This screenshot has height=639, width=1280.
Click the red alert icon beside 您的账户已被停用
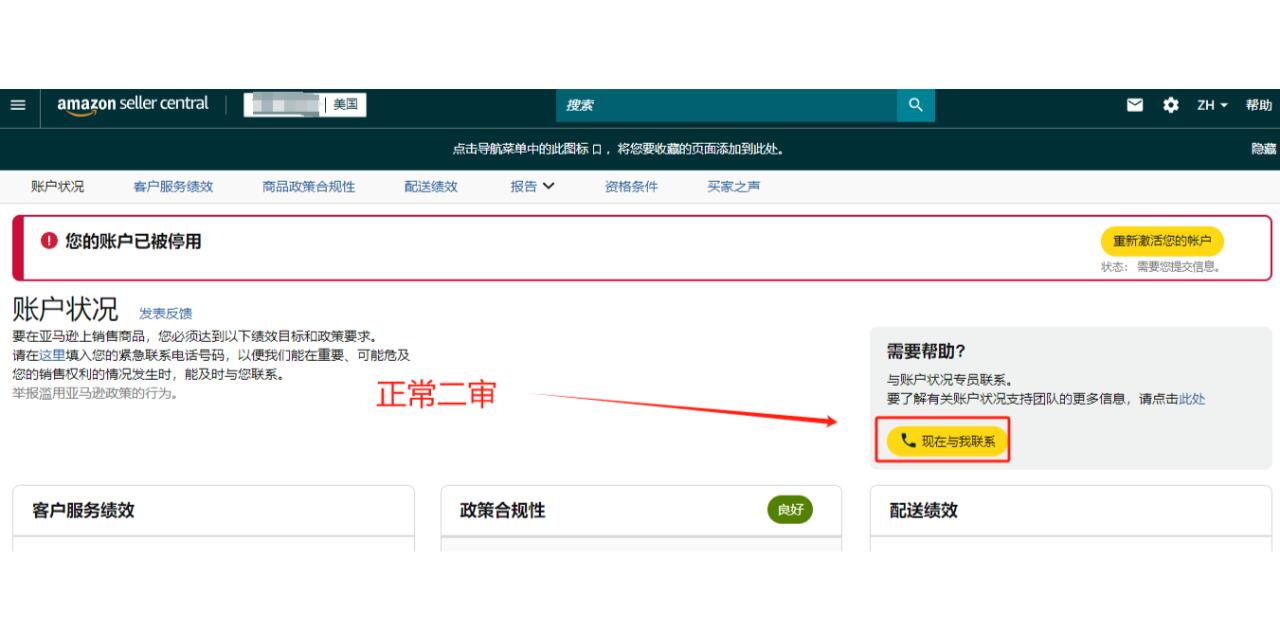point(49,241)
